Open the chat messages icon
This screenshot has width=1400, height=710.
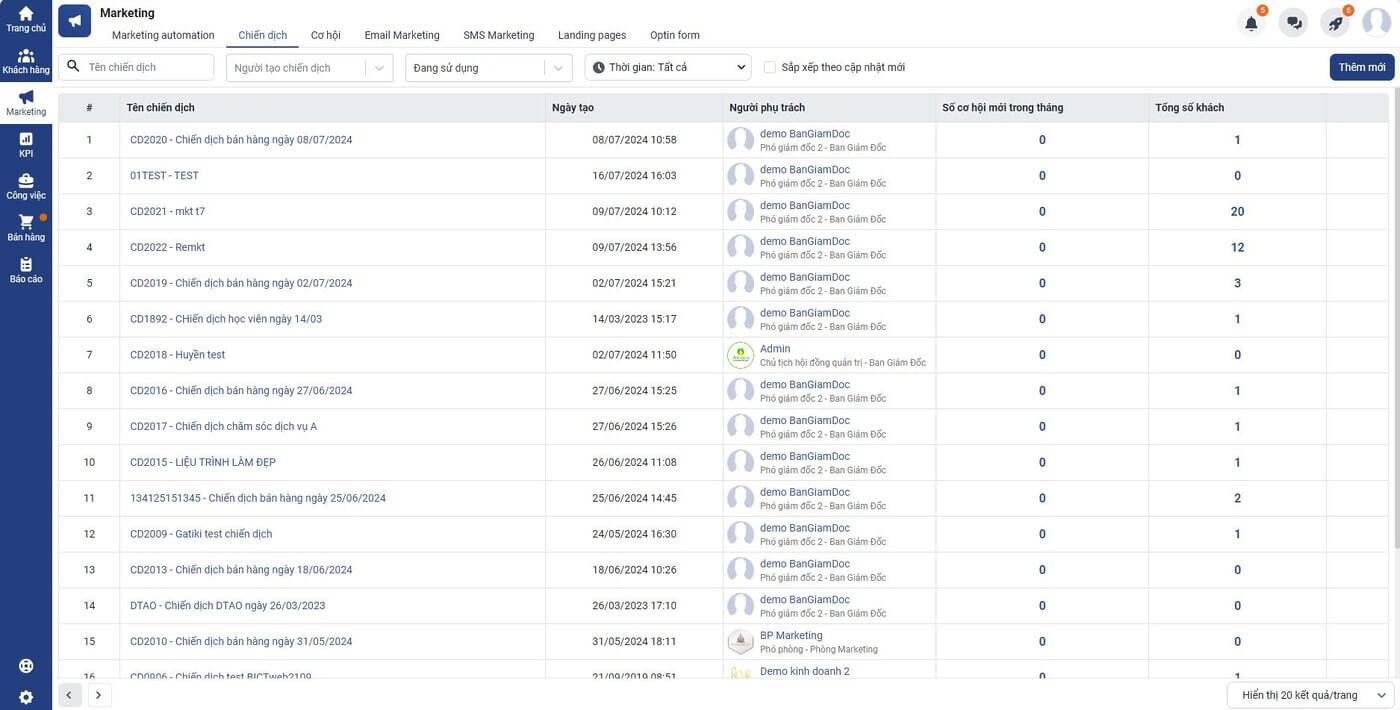pos(1294,23)
